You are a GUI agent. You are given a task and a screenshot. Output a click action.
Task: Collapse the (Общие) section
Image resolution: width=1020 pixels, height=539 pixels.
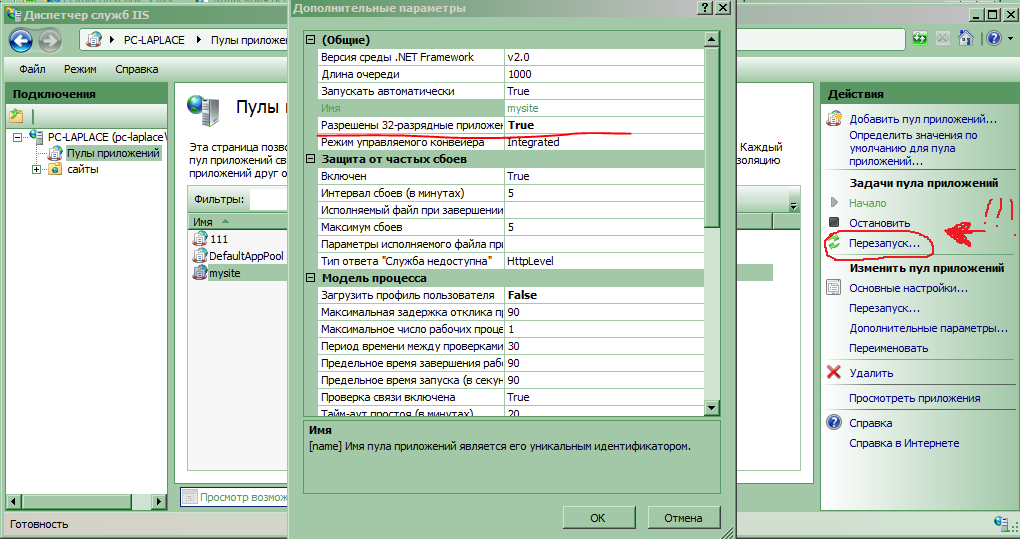coord(310,40)
